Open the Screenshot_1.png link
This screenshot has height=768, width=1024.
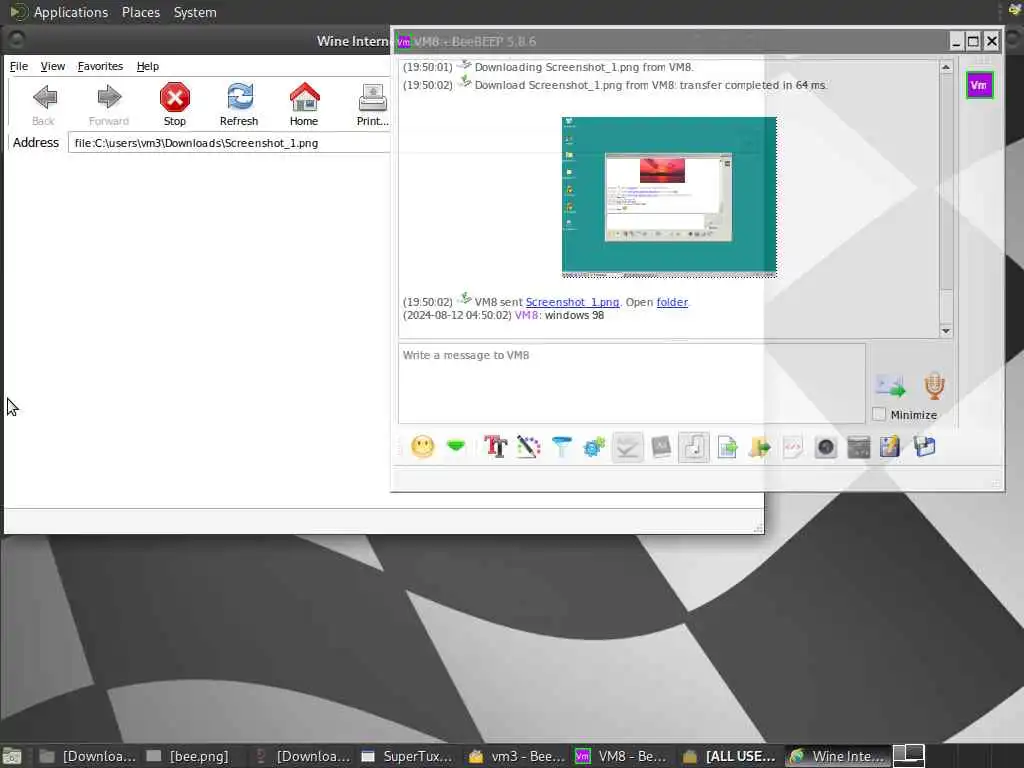pyautogui.click(x=572, y=302)
